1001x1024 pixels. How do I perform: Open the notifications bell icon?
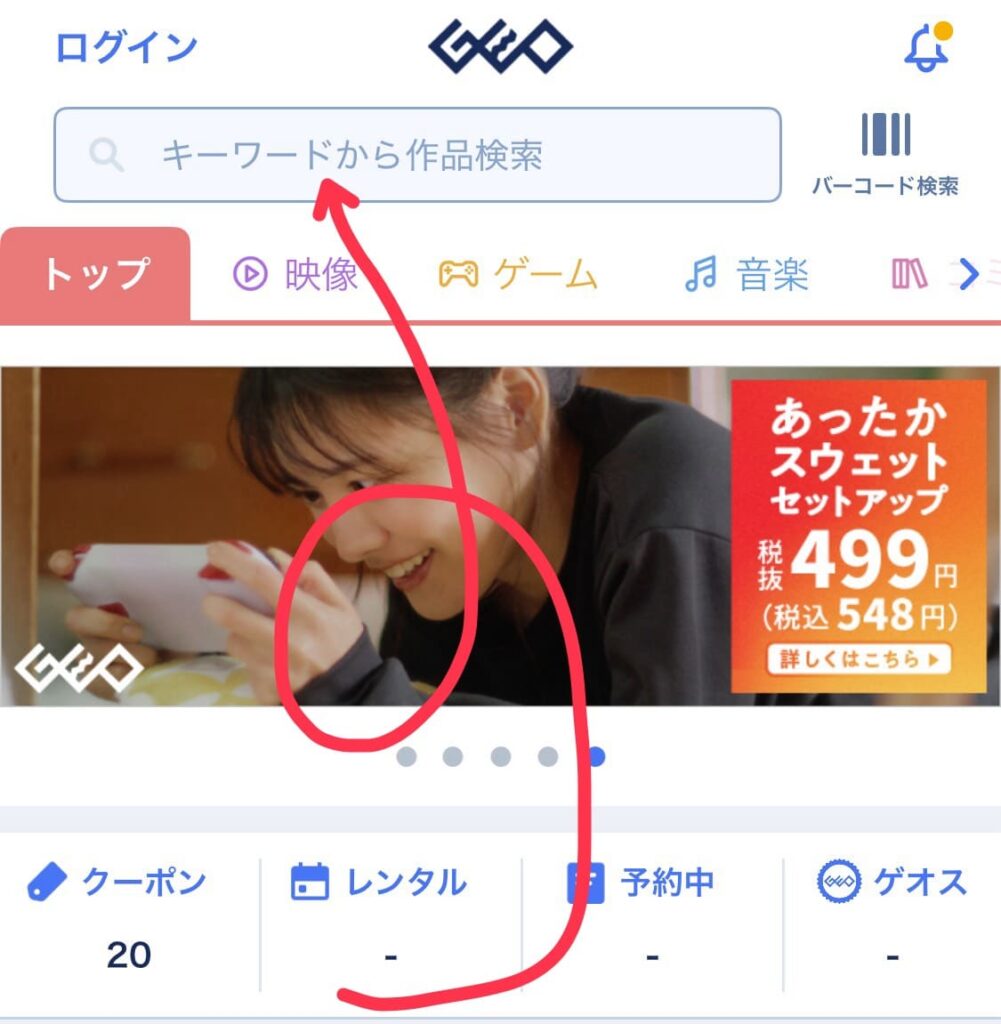(x=928, y=47)
